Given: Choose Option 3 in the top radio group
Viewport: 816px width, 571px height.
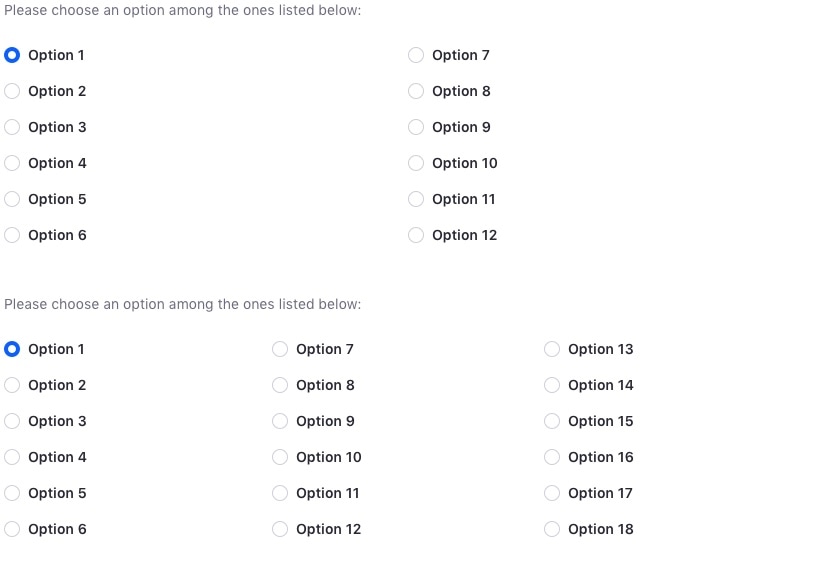Looking at the screenshot, I should click(12, 127).
